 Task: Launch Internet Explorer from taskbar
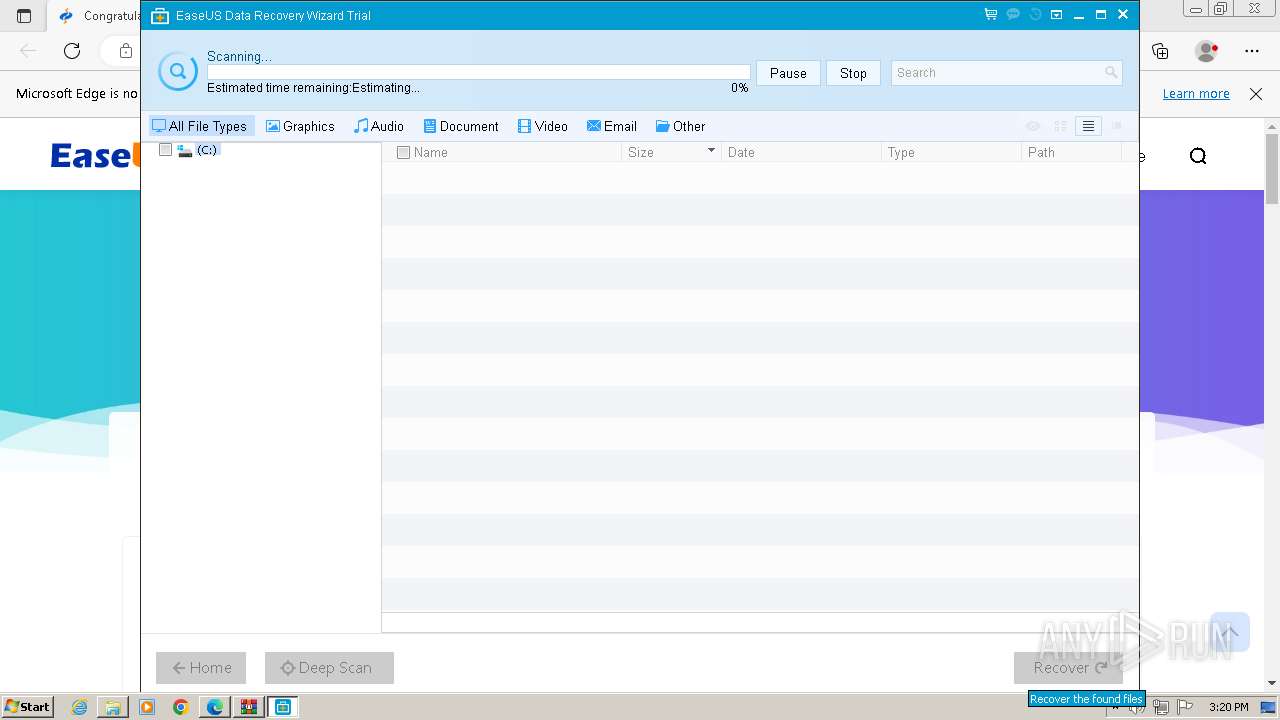[x=79, y=707]
